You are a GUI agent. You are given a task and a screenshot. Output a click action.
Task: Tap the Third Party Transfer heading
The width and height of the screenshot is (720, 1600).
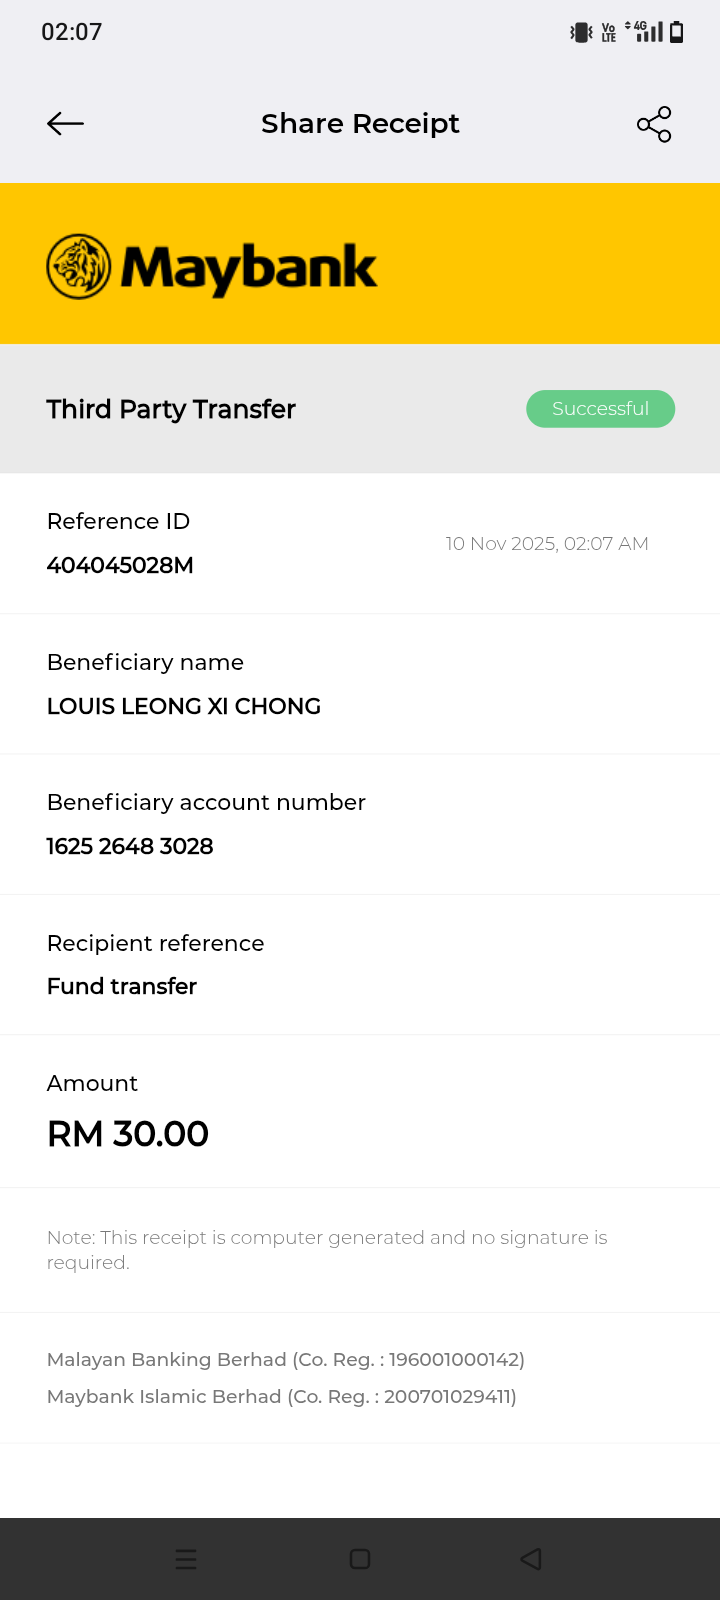point(171,409)
